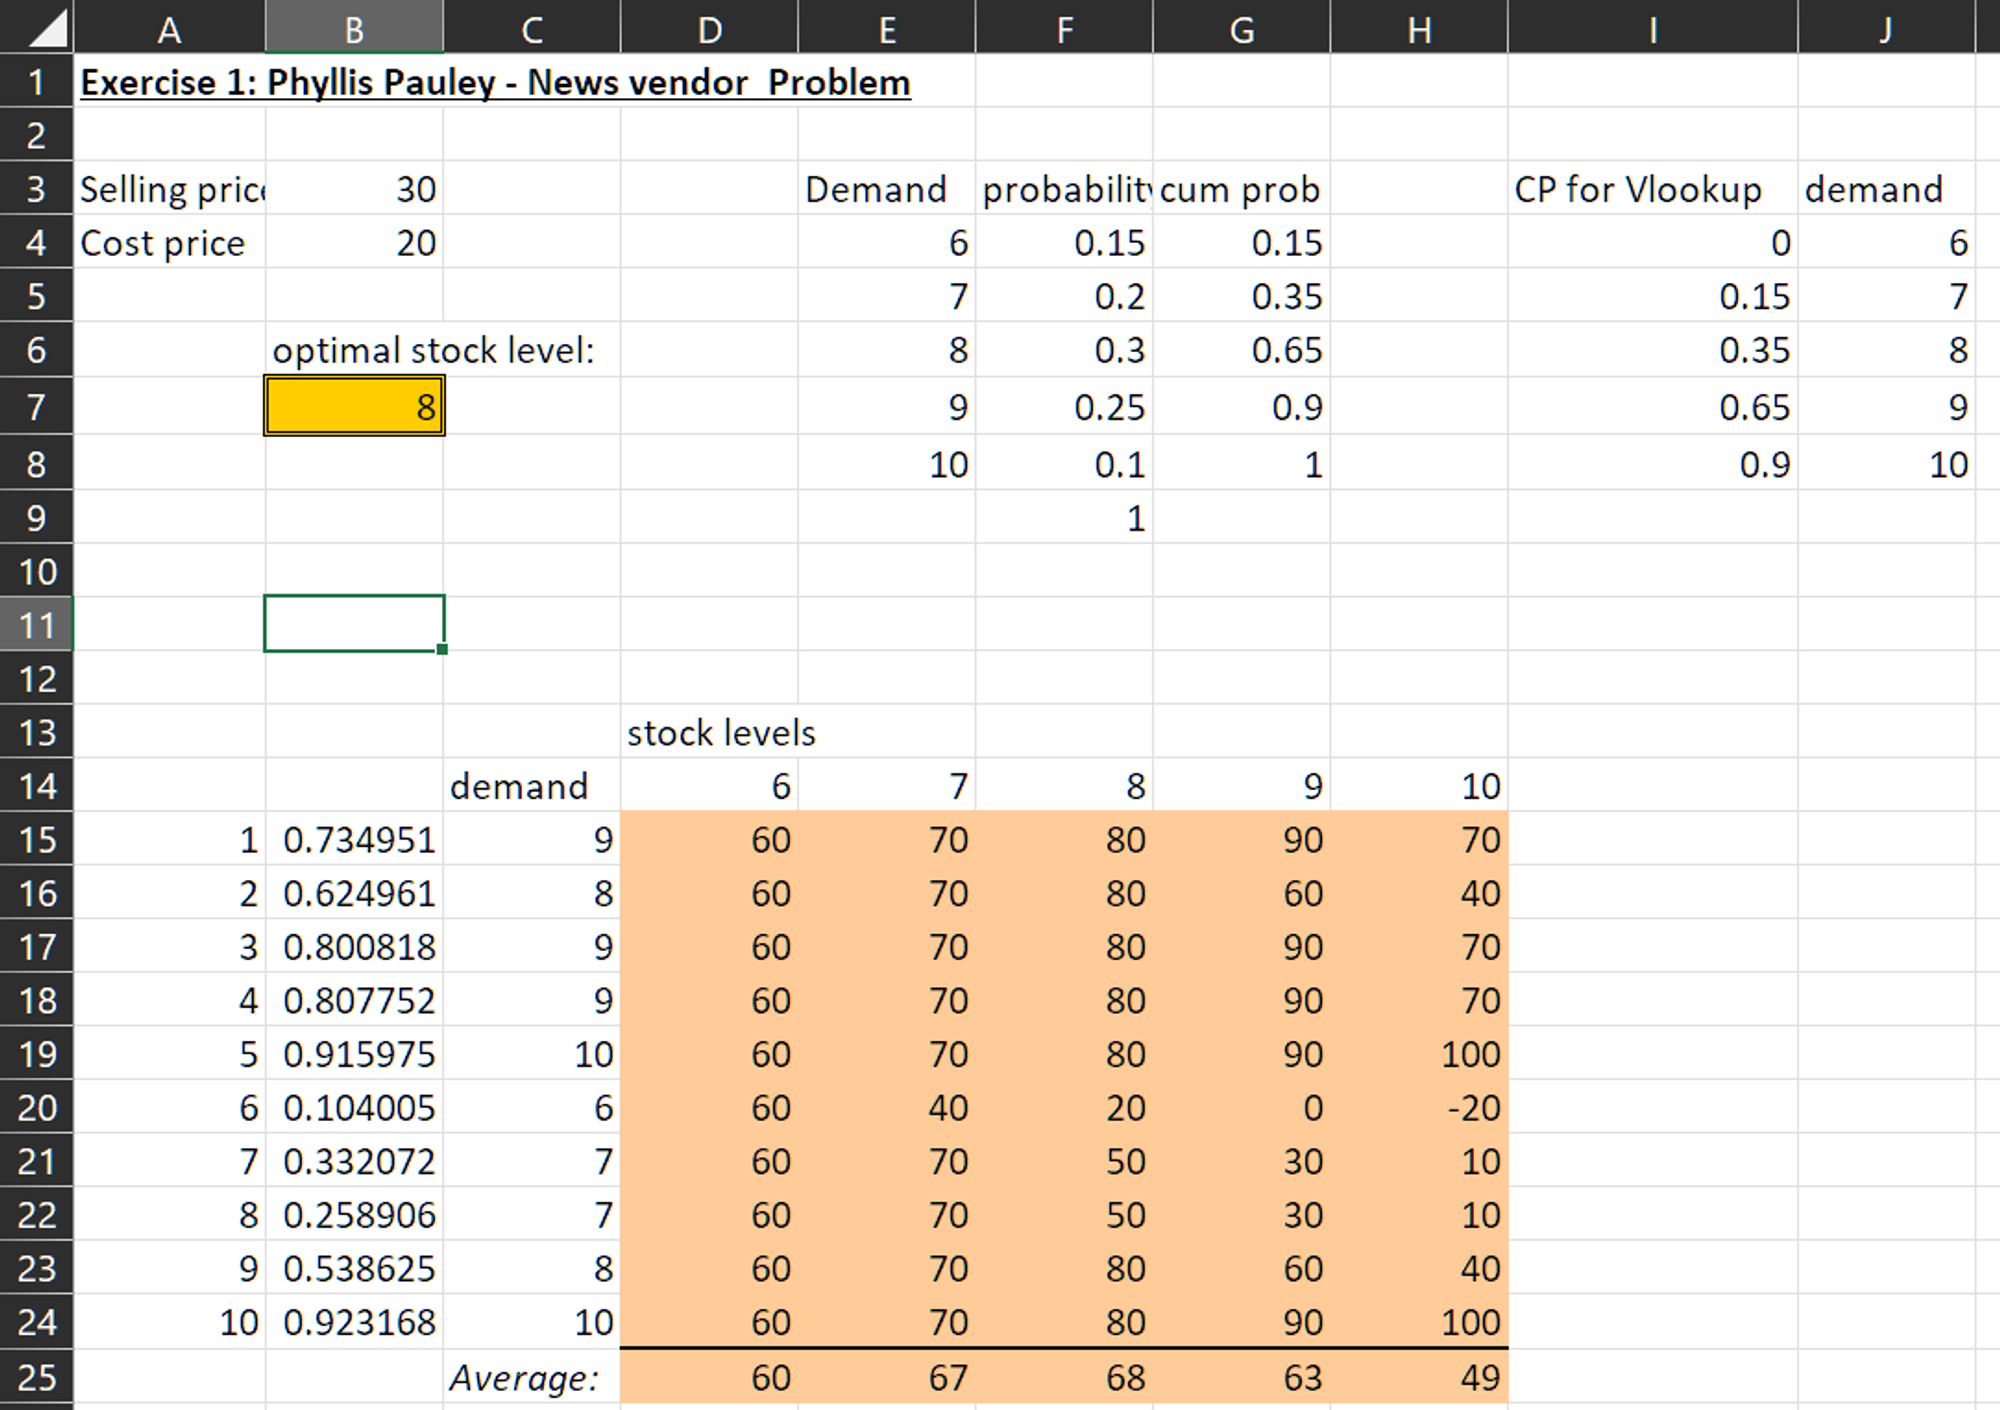Image resolution: width=2000 pixels, height=1410 pixels.
Task: Select column C header
Action: pyautogui.click(x=532, y=27)
